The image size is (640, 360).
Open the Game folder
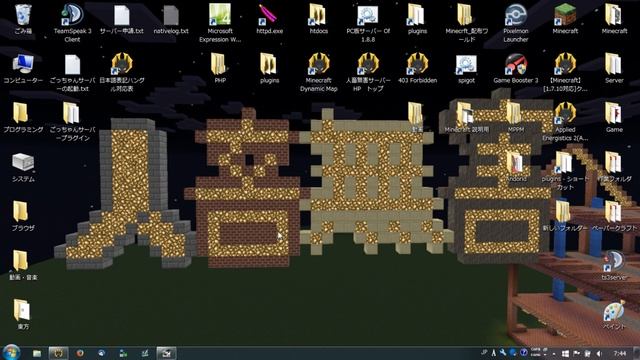click(x=614, y=117)
